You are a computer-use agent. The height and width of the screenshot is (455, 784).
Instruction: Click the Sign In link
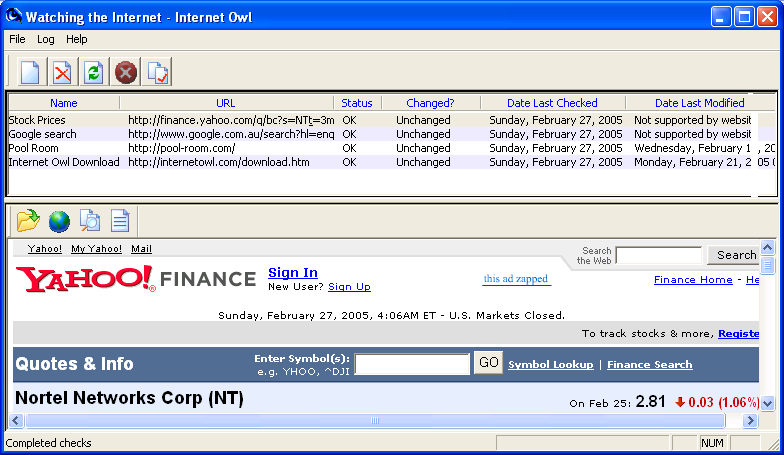point(293,272)
